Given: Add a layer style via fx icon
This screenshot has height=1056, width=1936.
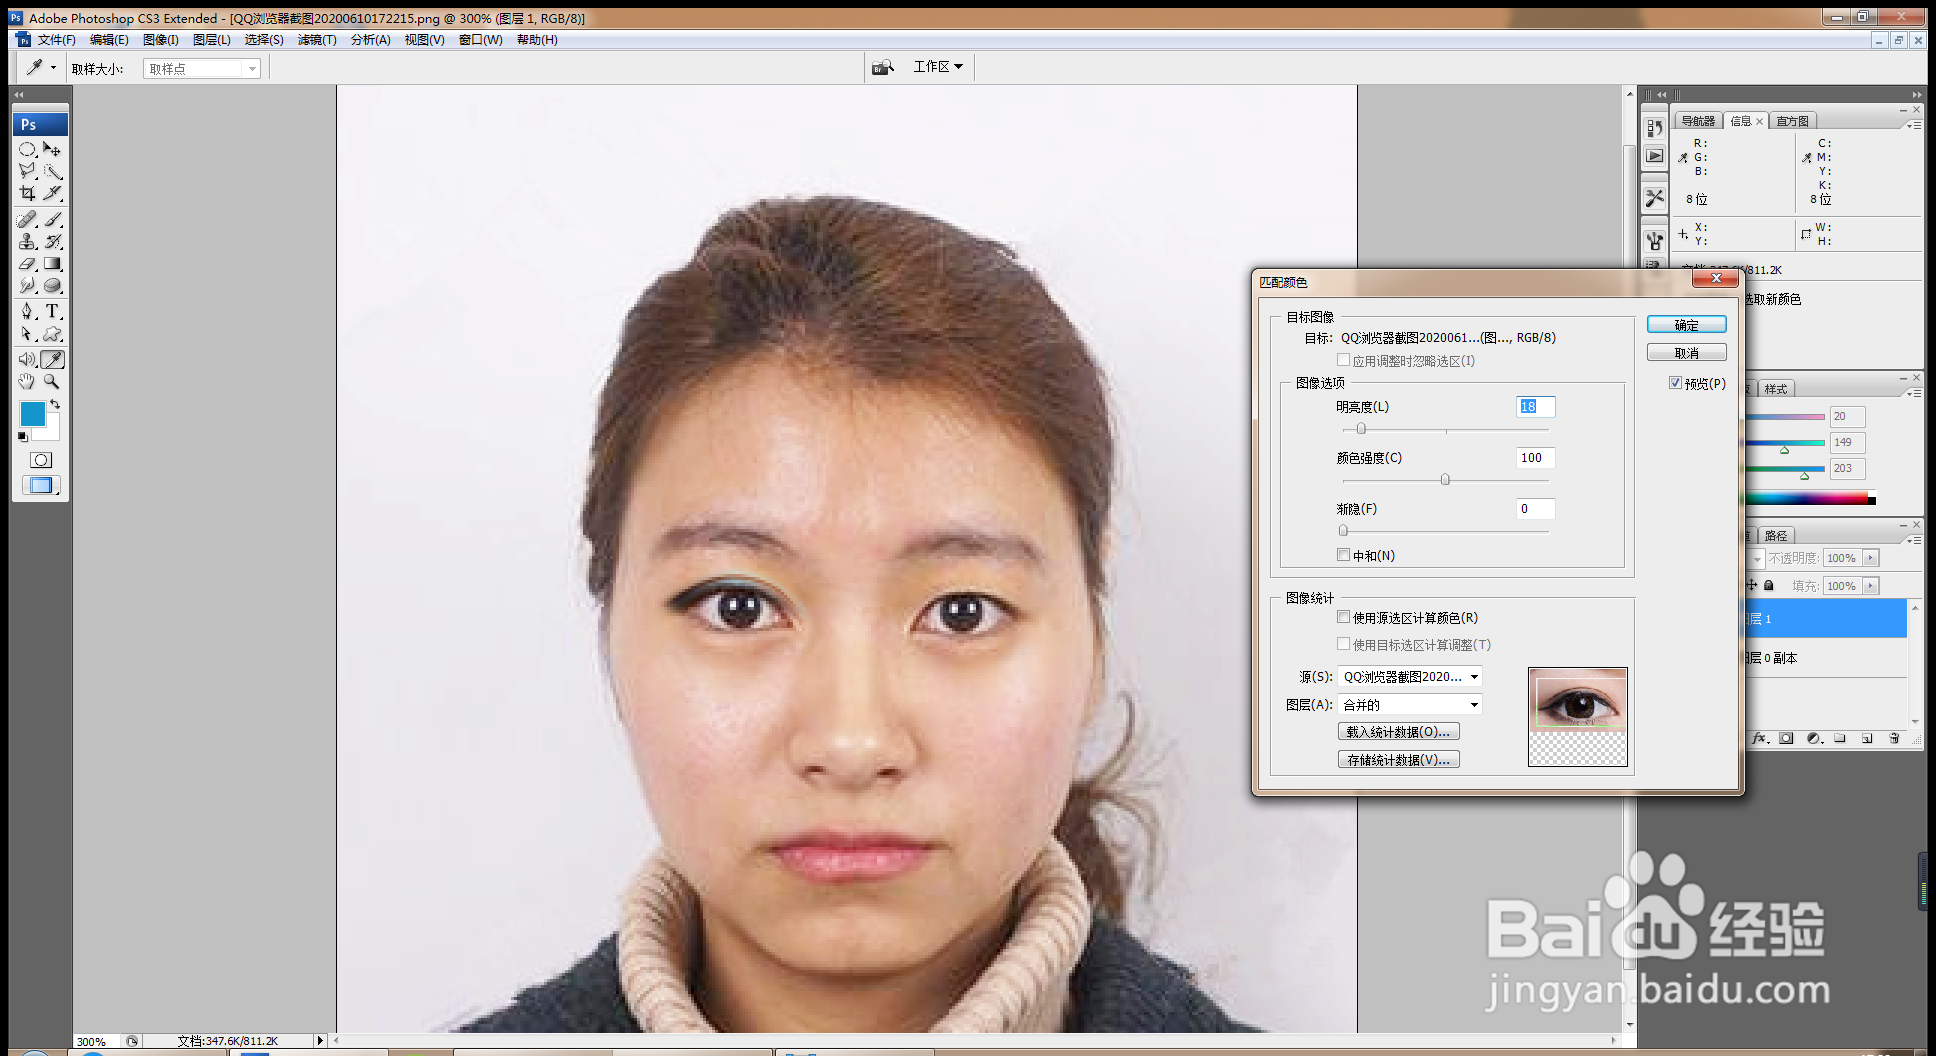Looking at the screenshot, I should tap(1760, 738).
